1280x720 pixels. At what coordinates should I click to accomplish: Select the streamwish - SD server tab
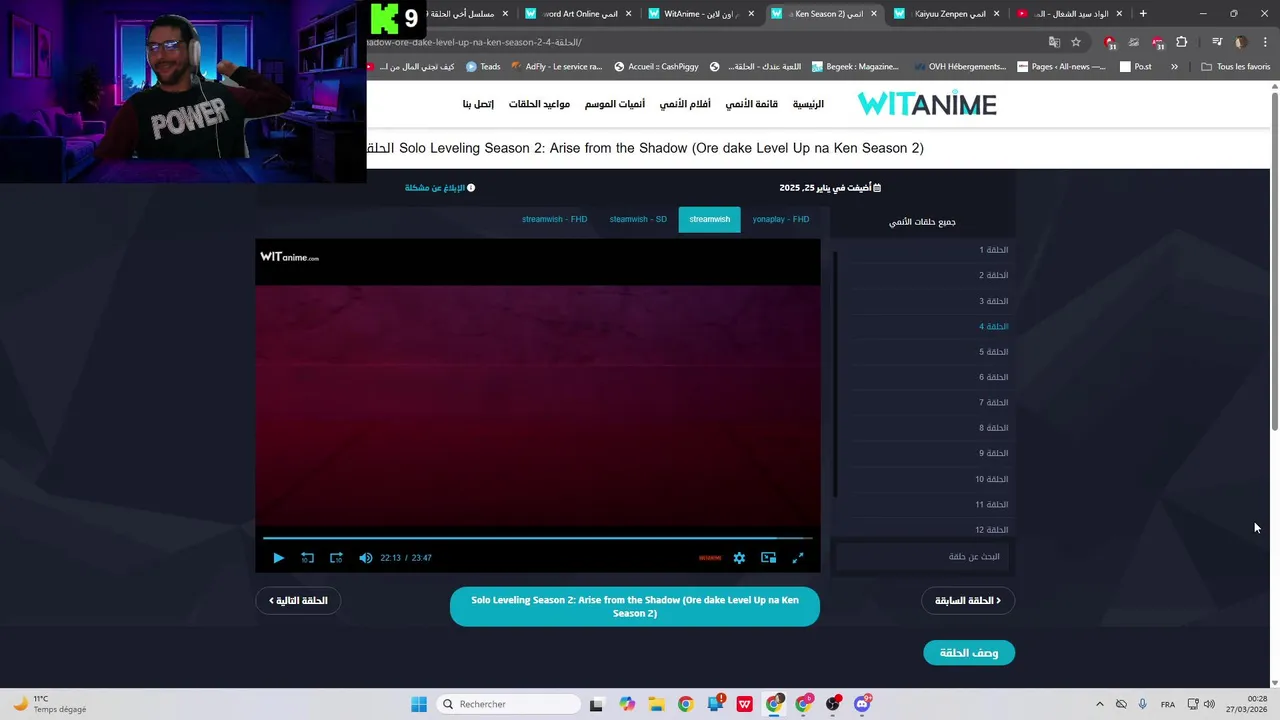tap(638, 219)
